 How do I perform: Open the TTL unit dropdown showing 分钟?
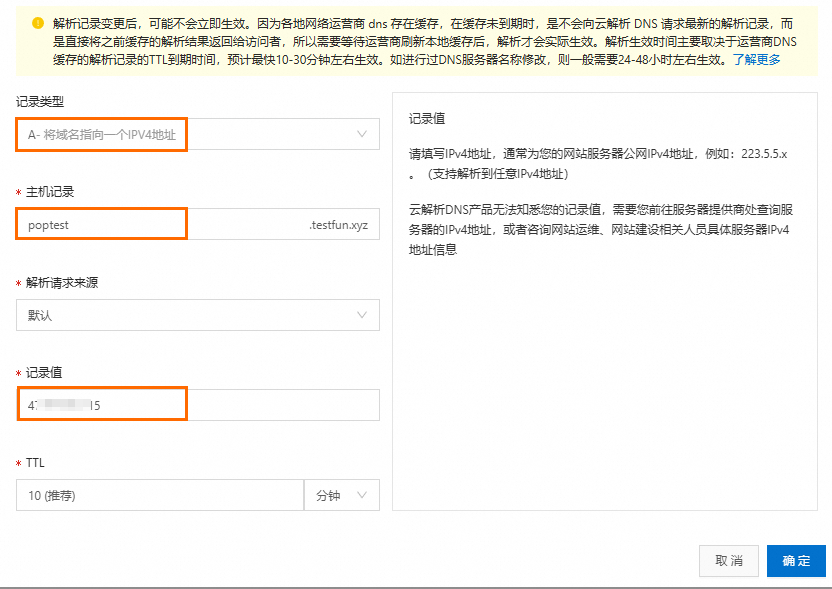tap(342, 495)
